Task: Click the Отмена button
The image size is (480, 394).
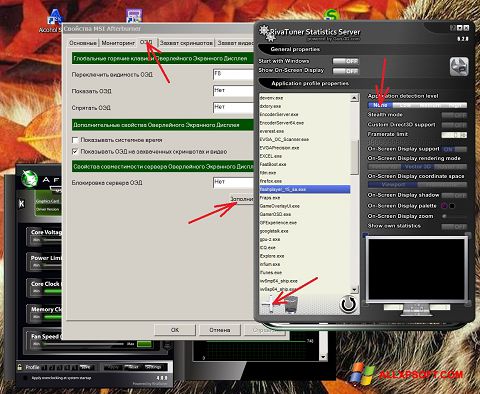Action: pyautogui.click(x=220, y=330)
